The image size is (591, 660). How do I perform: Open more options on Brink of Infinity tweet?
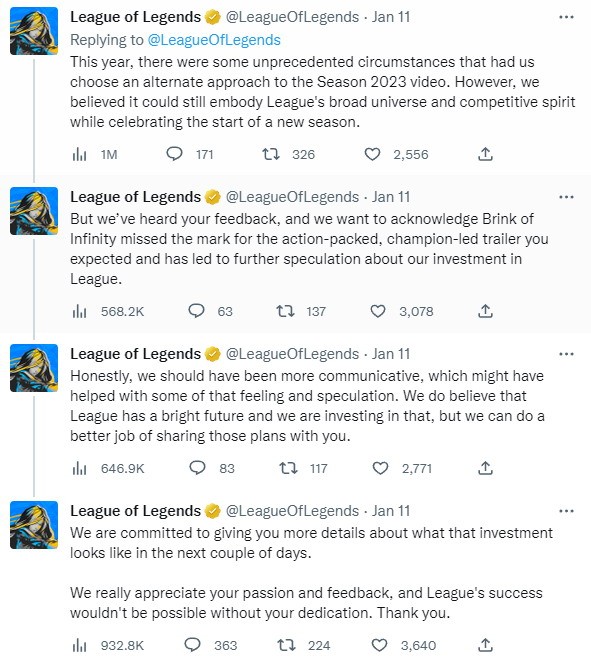[566, 197]
